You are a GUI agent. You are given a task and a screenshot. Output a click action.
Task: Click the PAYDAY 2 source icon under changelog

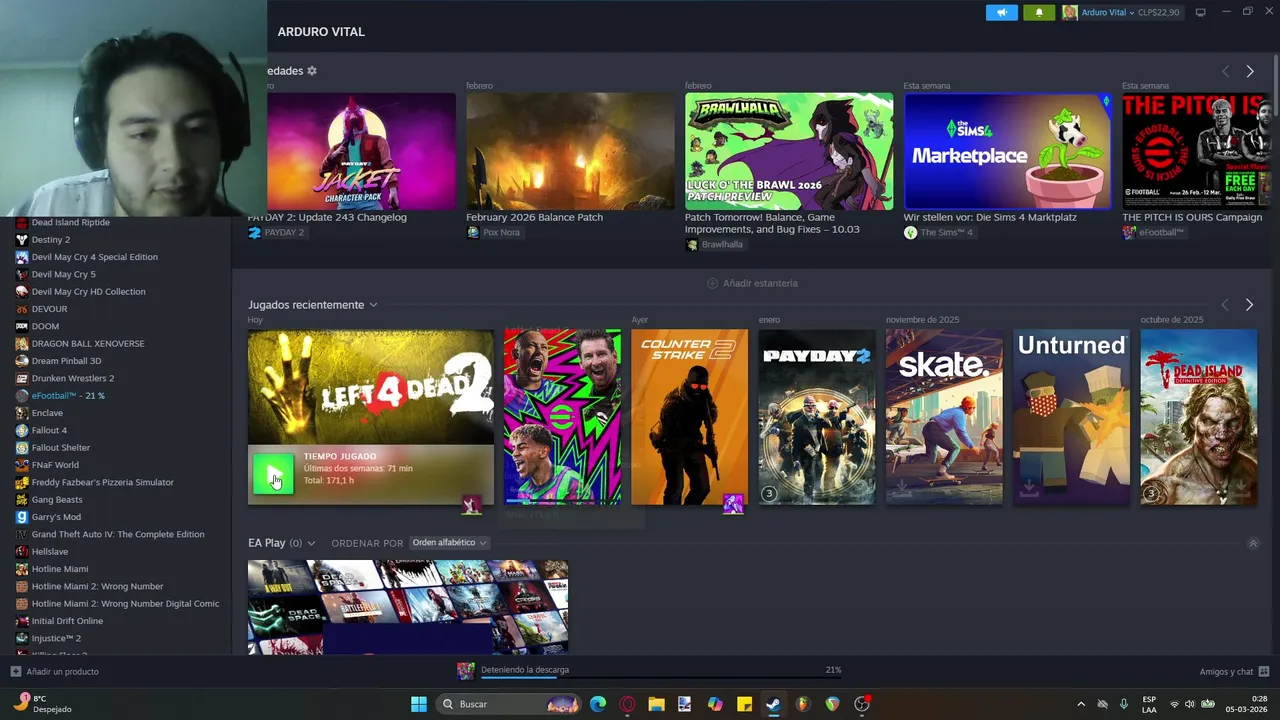(254, 233)
